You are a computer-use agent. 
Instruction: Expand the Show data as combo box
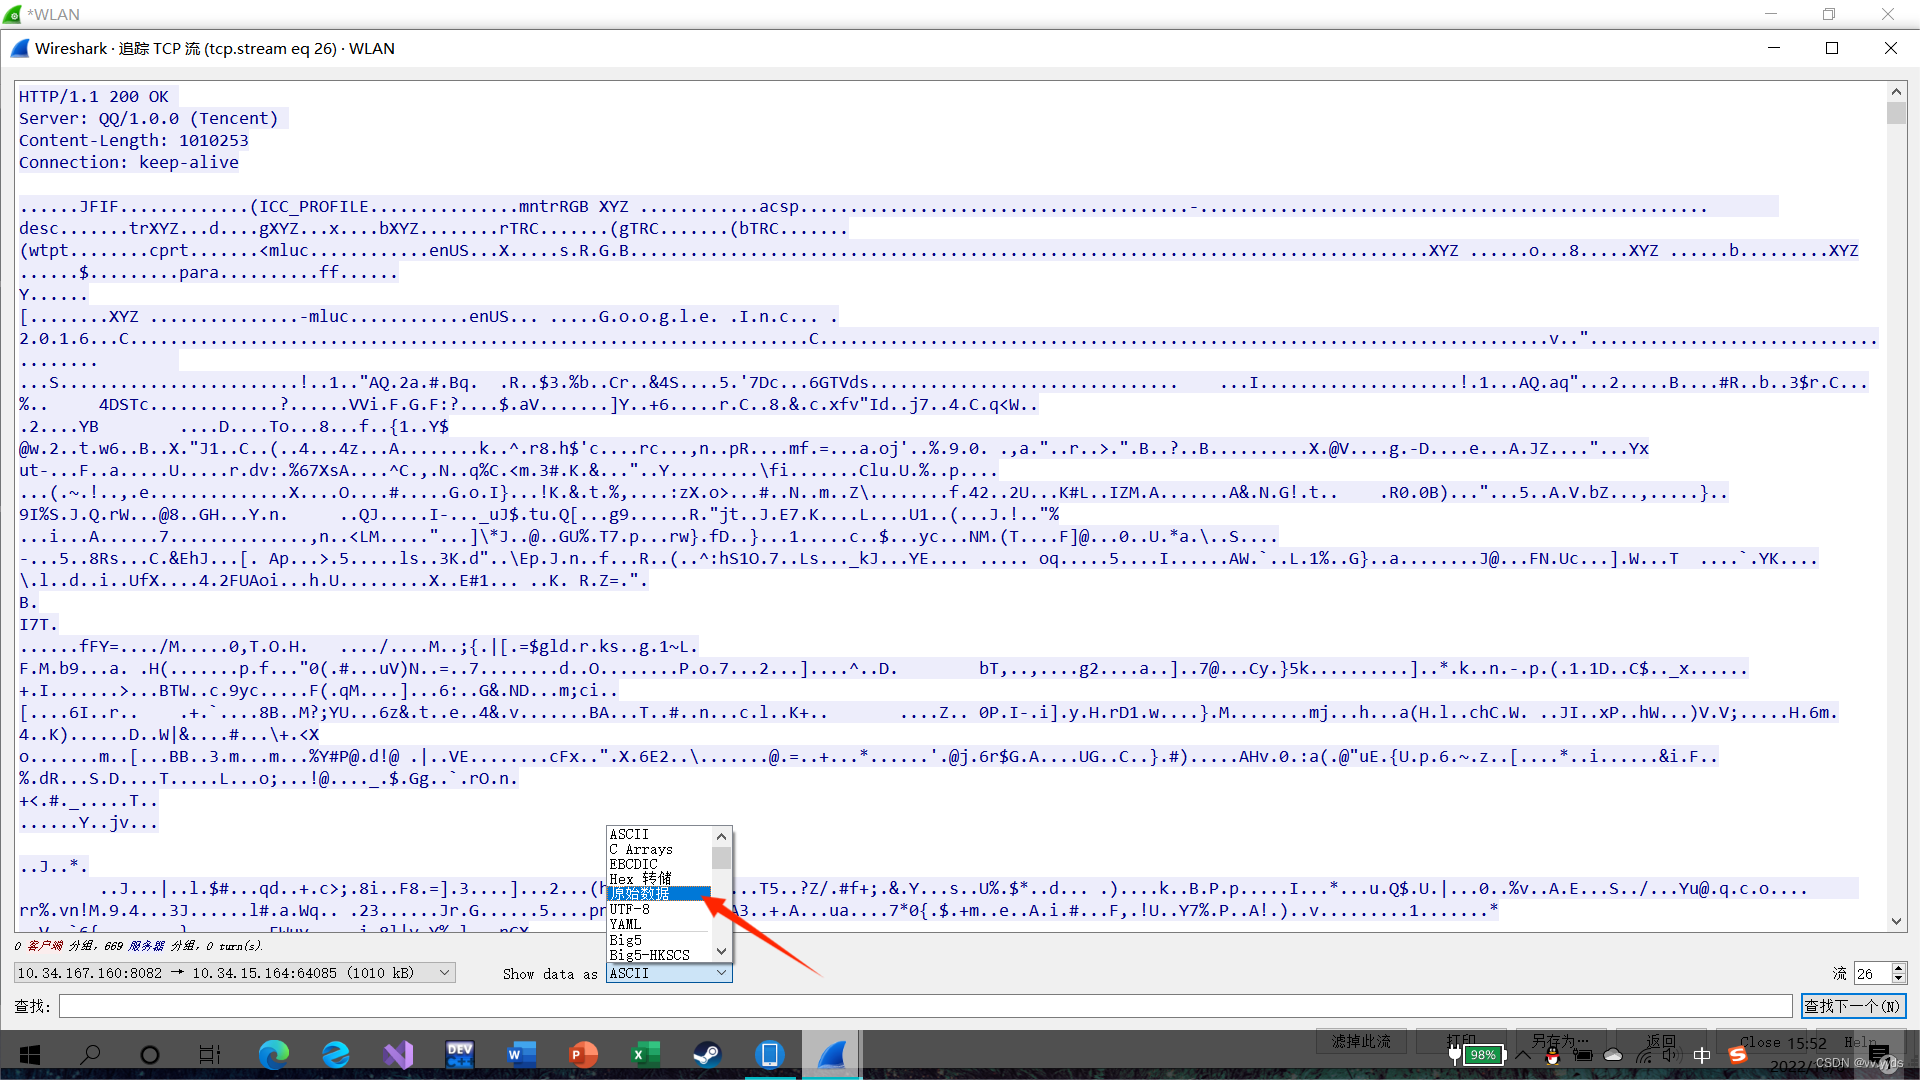coord(669,973)
